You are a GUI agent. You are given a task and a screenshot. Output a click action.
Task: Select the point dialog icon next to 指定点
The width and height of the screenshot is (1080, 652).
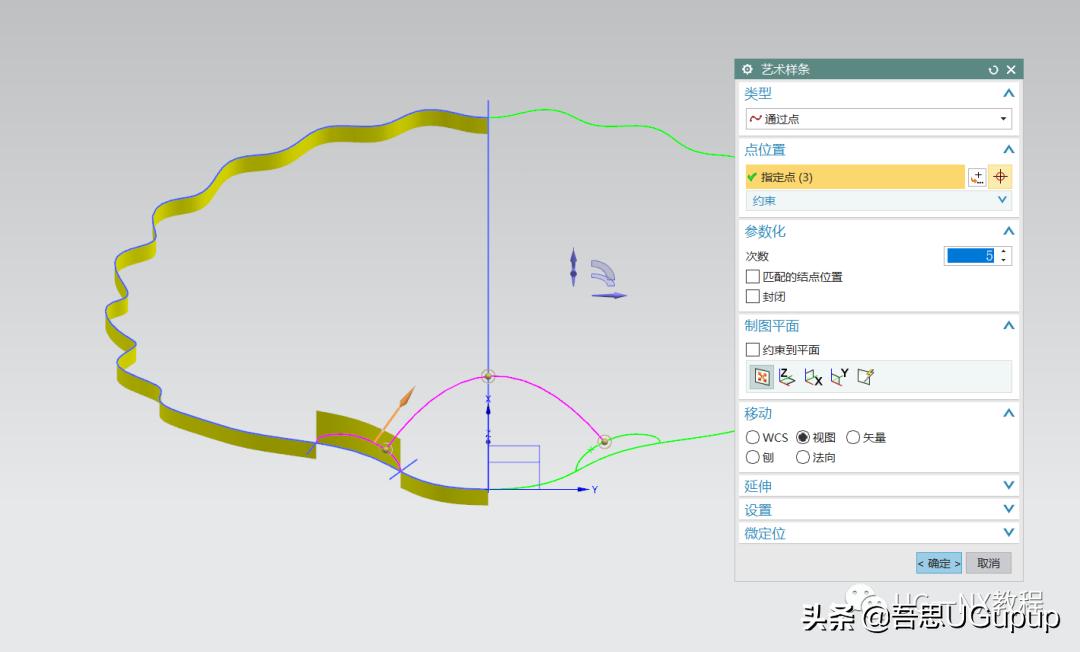click(977, 177)
